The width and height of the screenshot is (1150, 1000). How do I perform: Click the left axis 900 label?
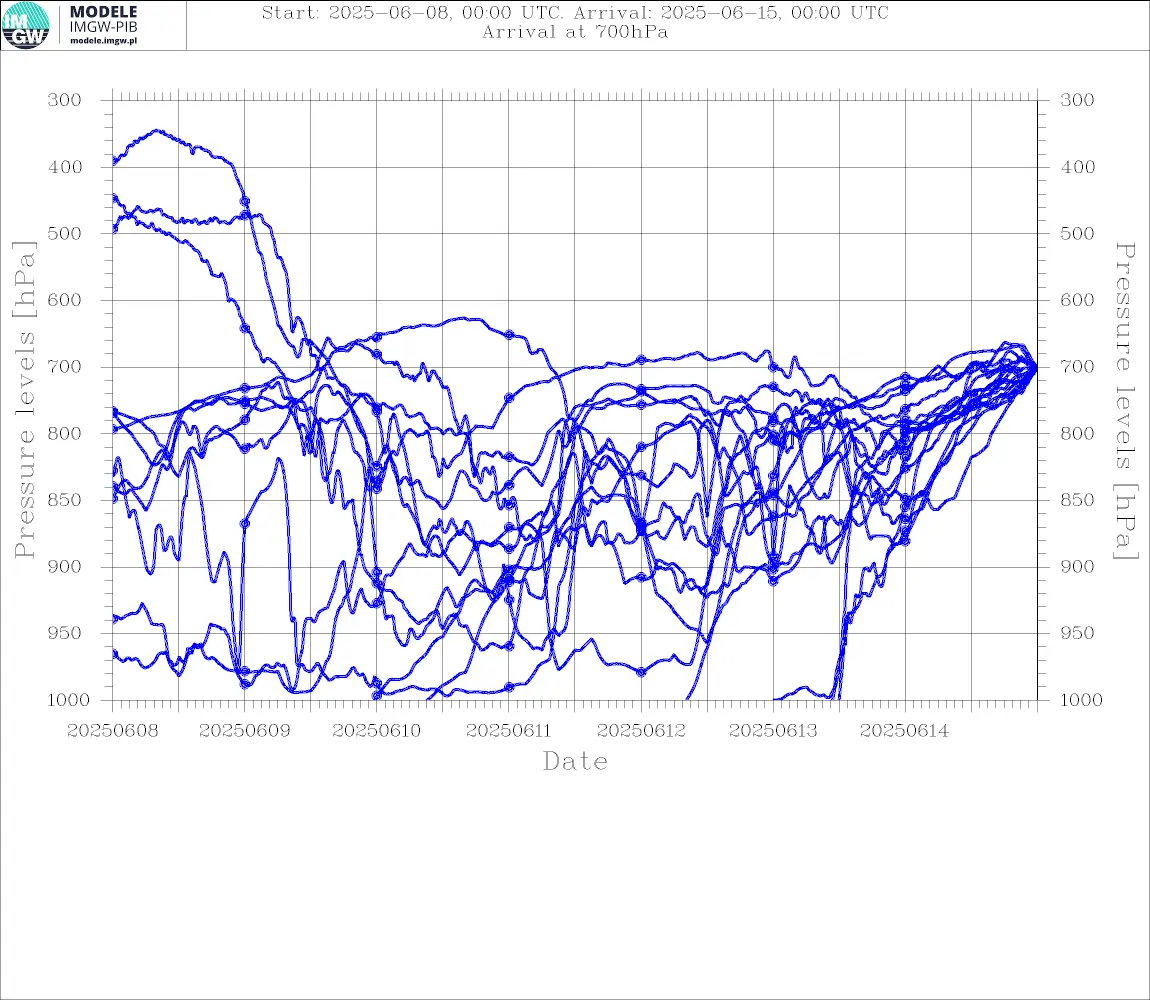[x=65, y=567]
